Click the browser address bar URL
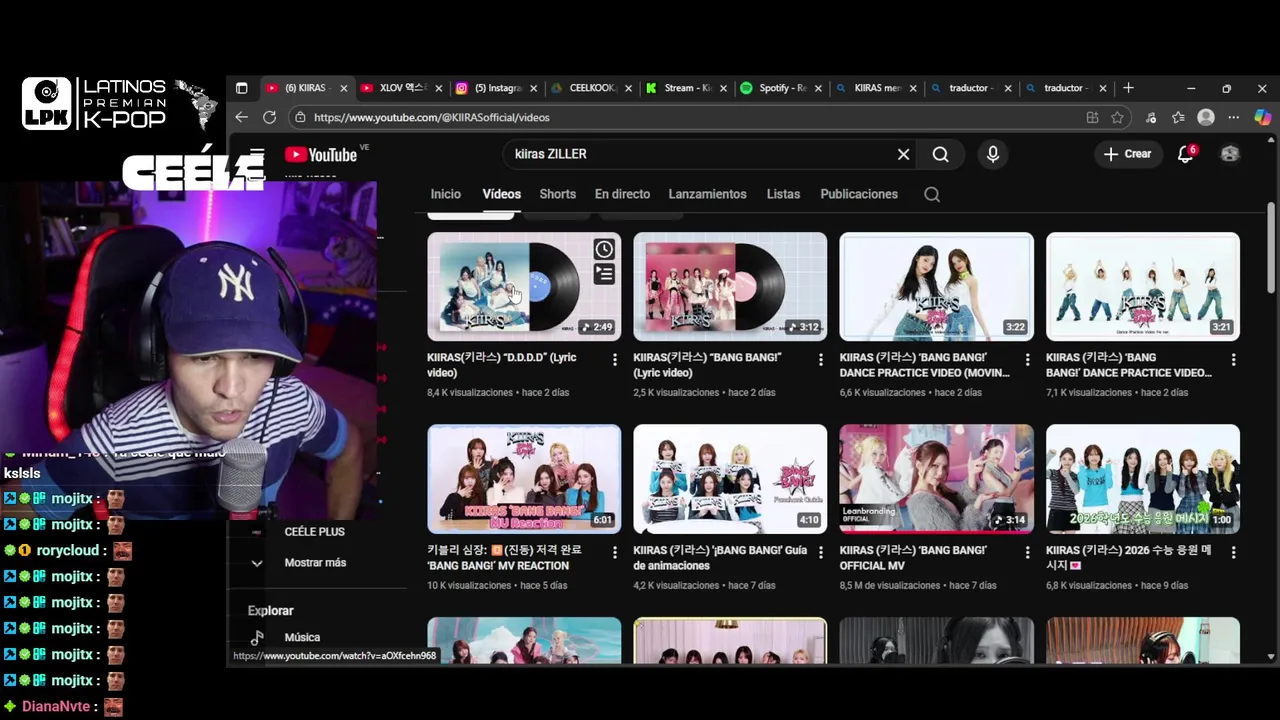Screen dimensions: 1280x720 [x=432, y=117]
